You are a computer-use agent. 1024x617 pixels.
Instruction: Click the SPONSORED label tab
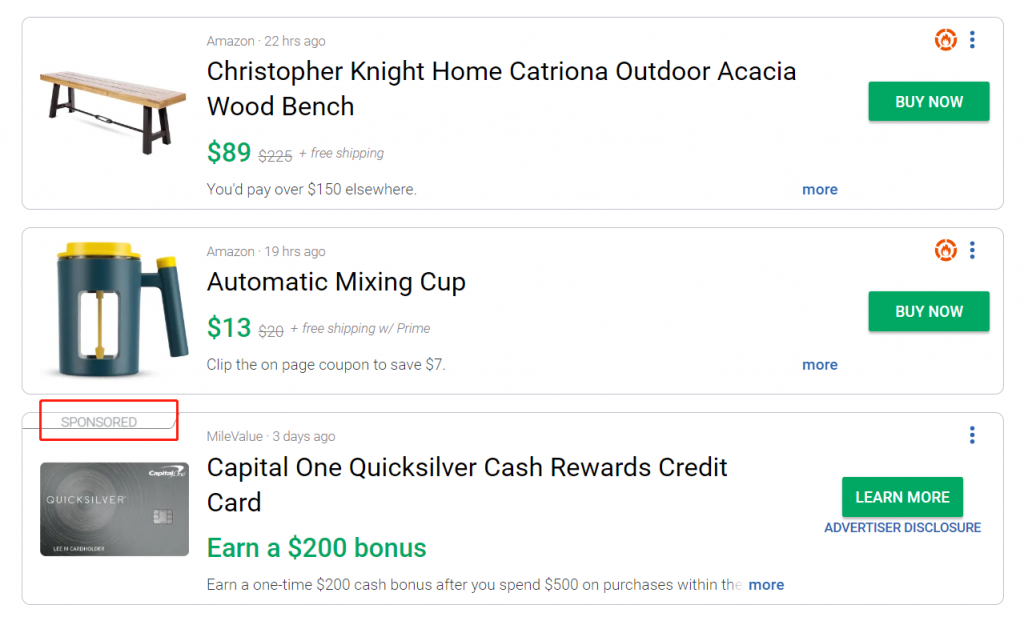pos(99,422)
